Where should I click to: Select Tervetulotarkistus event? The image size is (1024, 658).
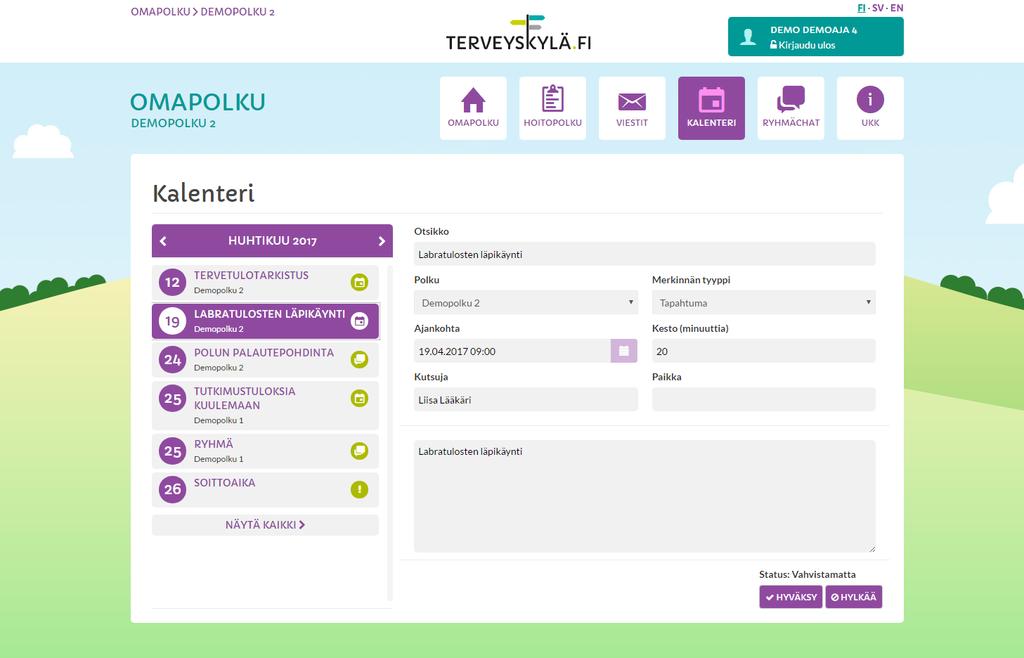point(265,283)
